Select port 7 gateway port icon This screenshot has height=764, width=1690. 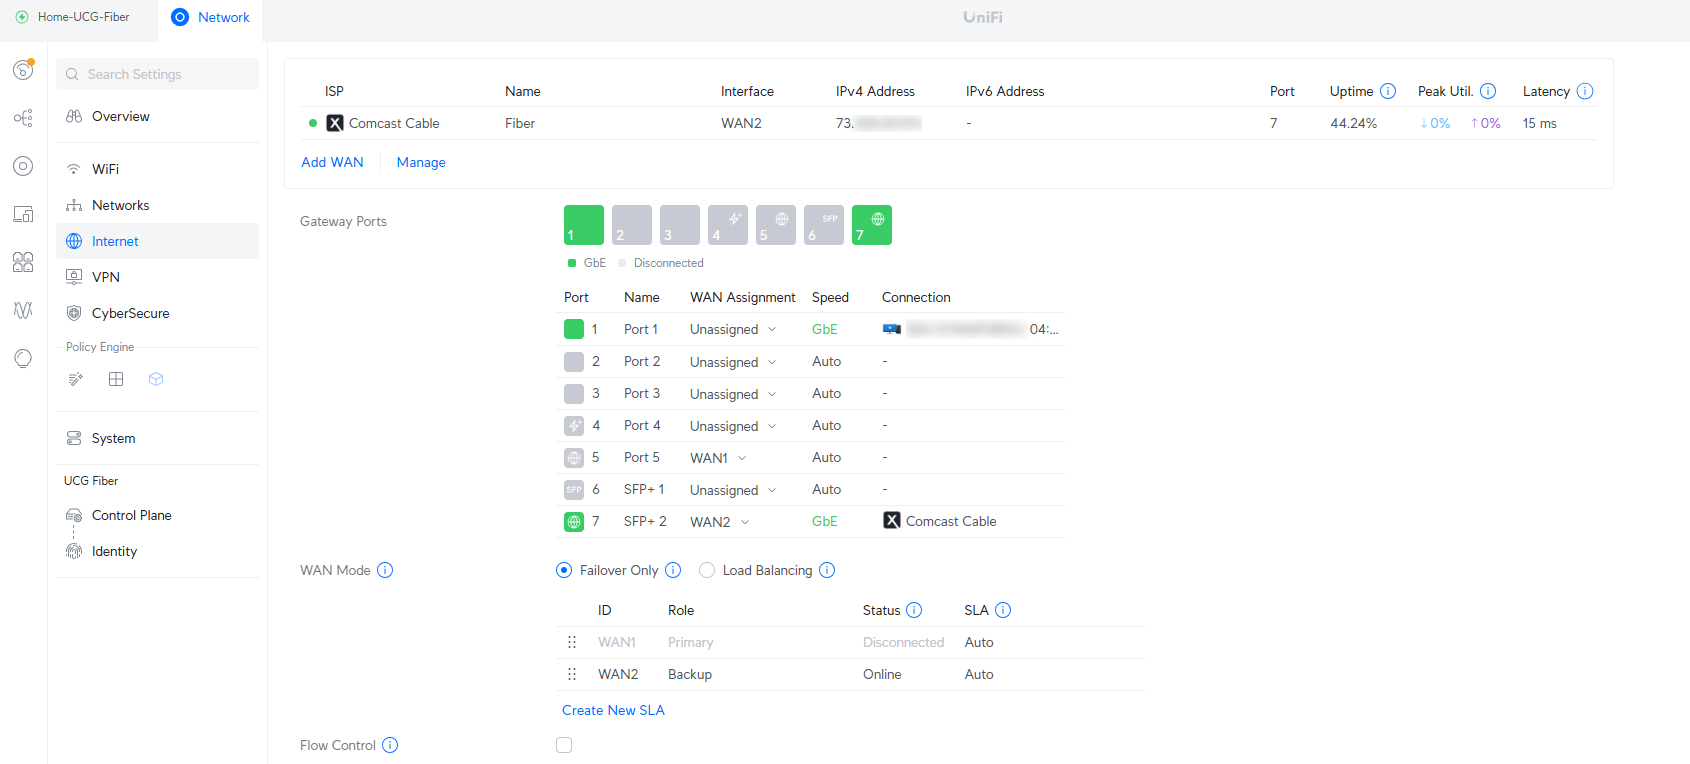871,225
